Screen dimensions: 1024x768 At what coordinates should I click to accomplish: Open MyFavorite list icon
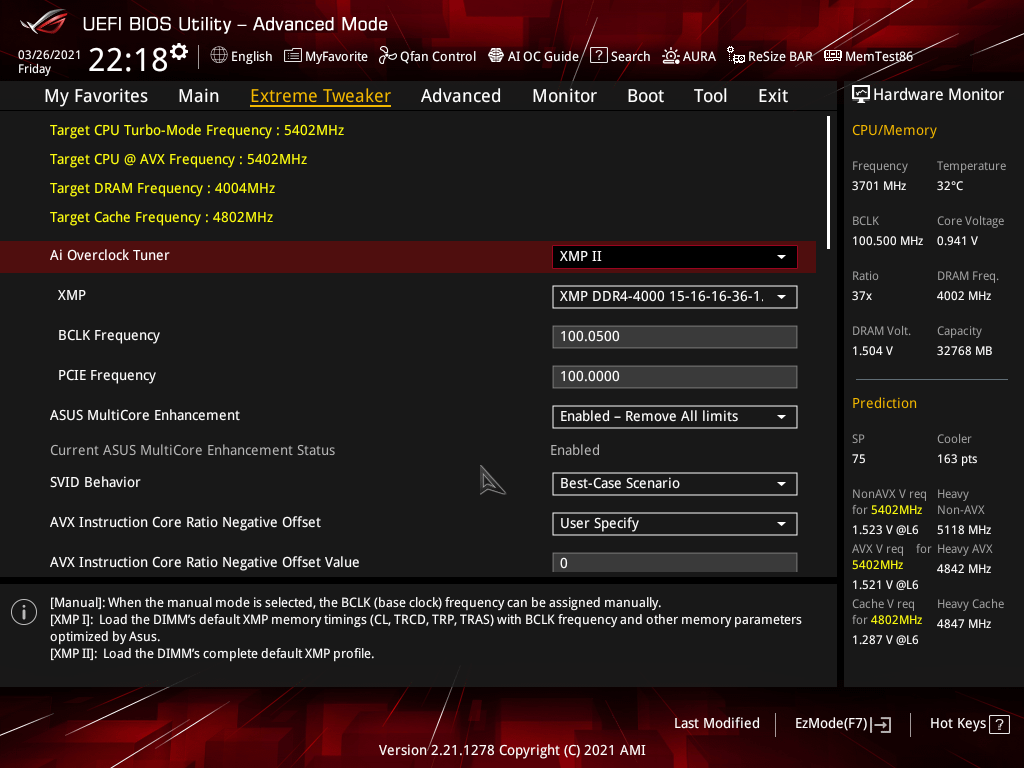tap(293, 56)
